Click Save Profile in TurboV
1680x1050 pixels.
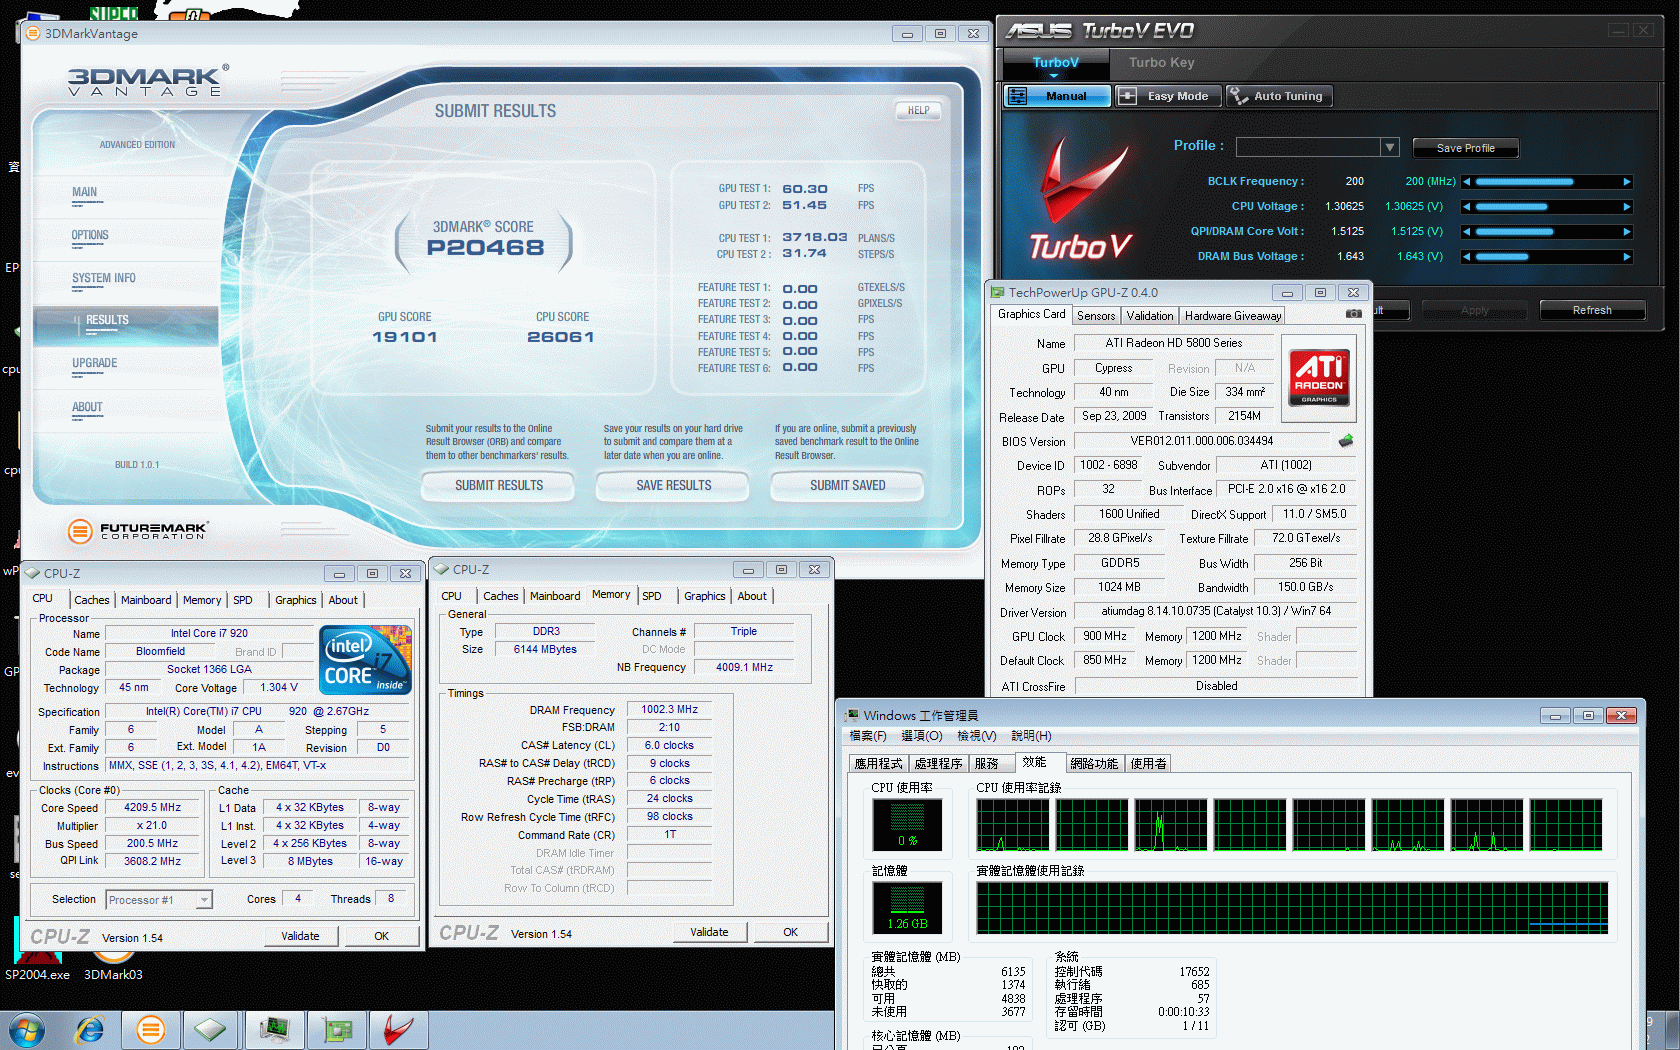coord(1465,148)
